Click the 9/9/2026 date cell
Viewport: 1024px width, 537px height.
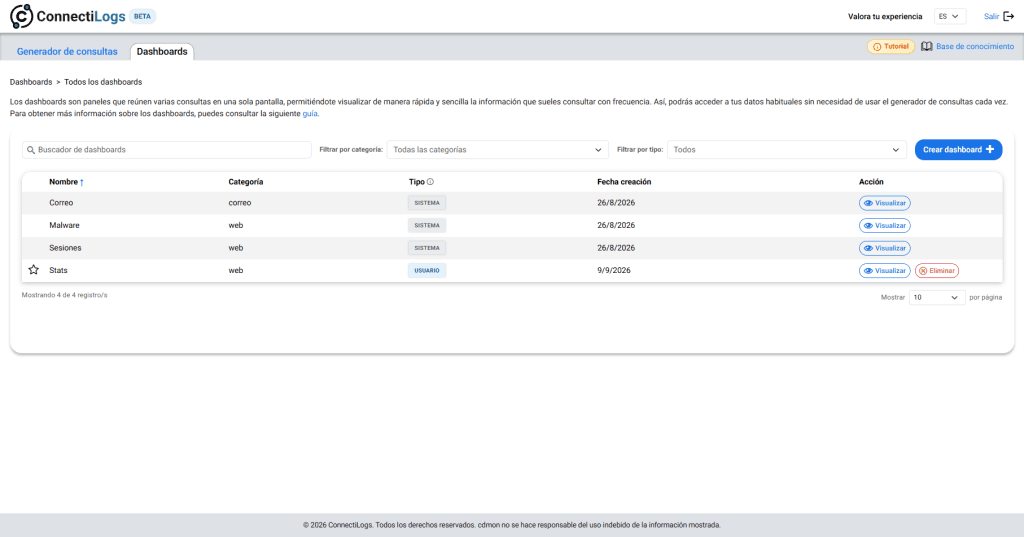point(614,270)
